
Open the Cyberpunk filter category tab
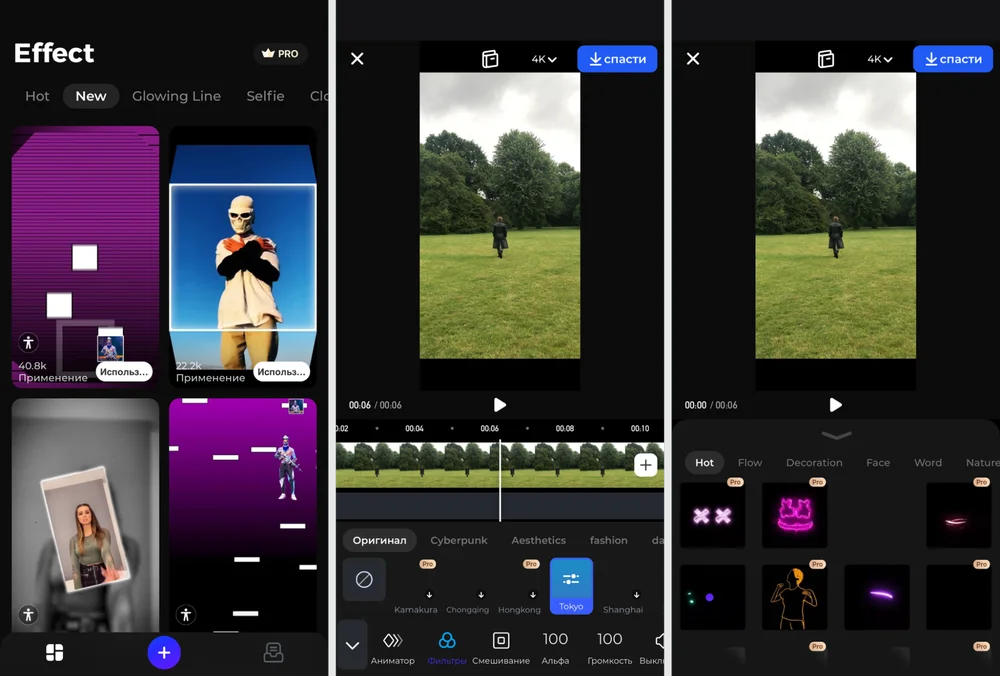click(459, 540)
